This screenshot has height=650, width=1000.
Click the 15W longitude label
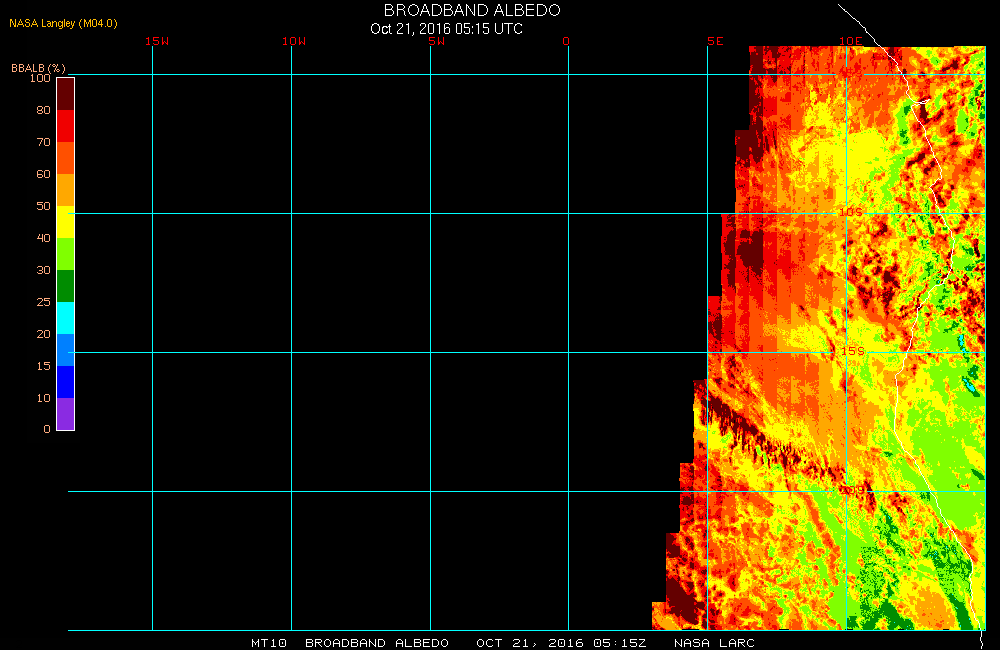pyautogui.click(x=156, y=42)
